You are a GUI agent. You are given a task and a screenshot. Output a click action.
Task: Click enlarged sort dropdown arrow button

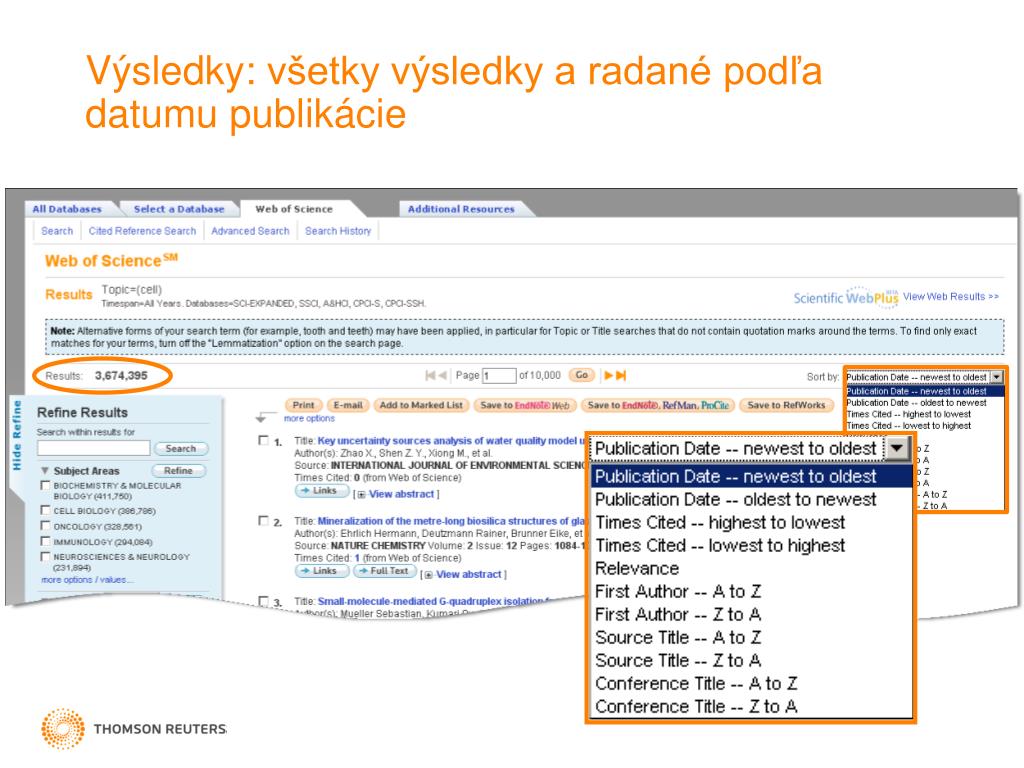coord(897,449)
